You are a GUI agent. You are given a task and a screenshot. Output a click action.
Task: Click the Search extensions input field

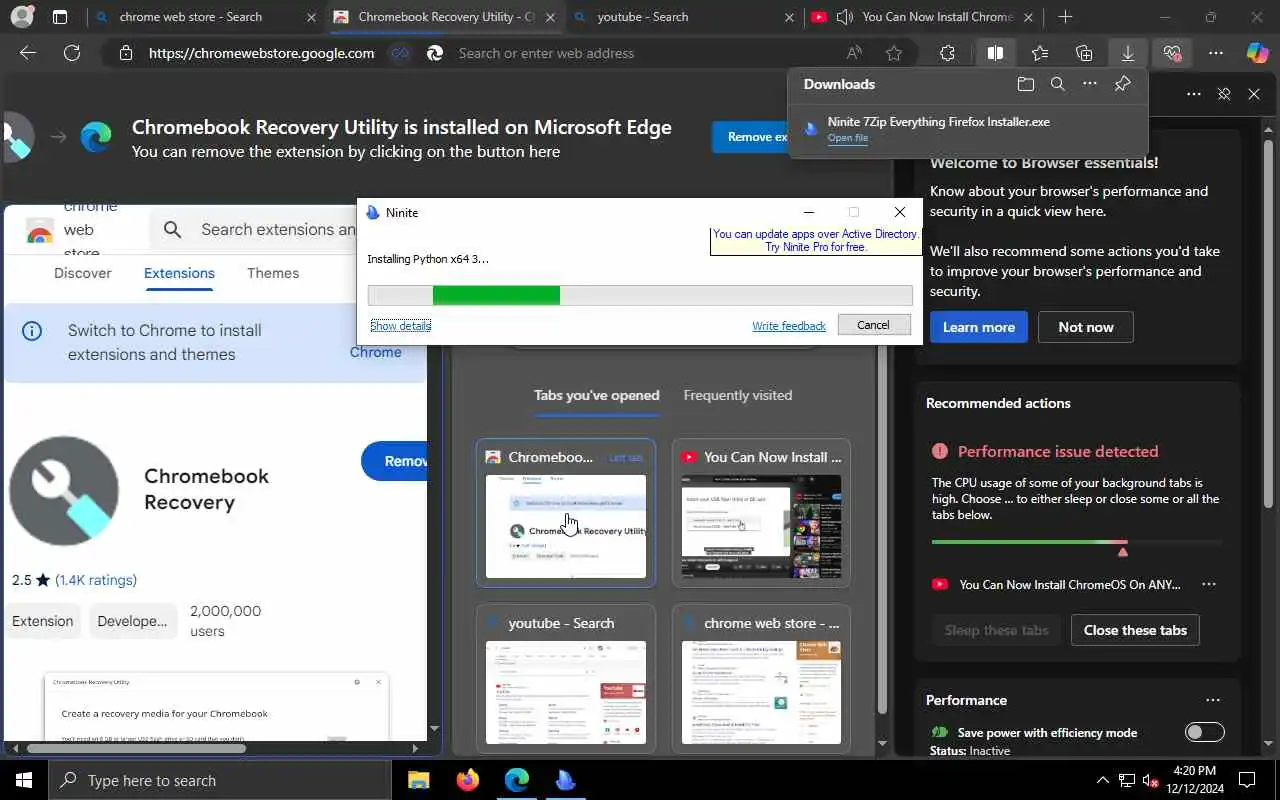pyautogui.click(x=277, y=229)
